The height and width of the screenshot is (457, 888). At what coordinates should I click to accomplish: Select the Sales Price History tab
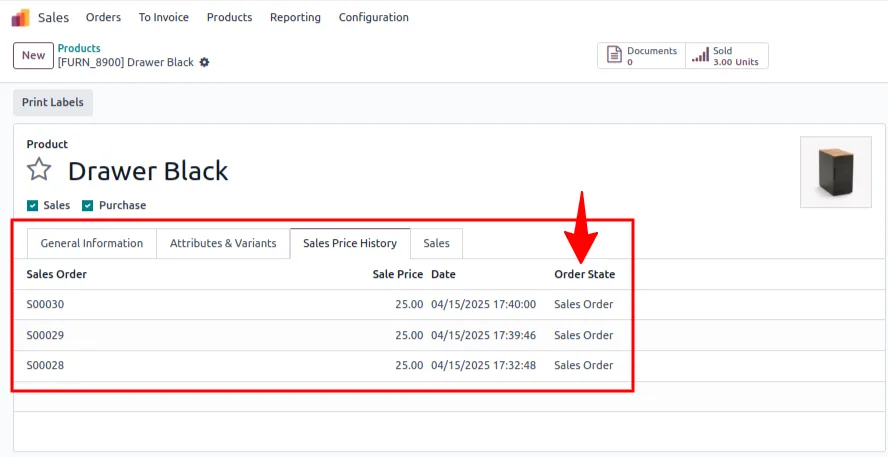tap(350, 244)
